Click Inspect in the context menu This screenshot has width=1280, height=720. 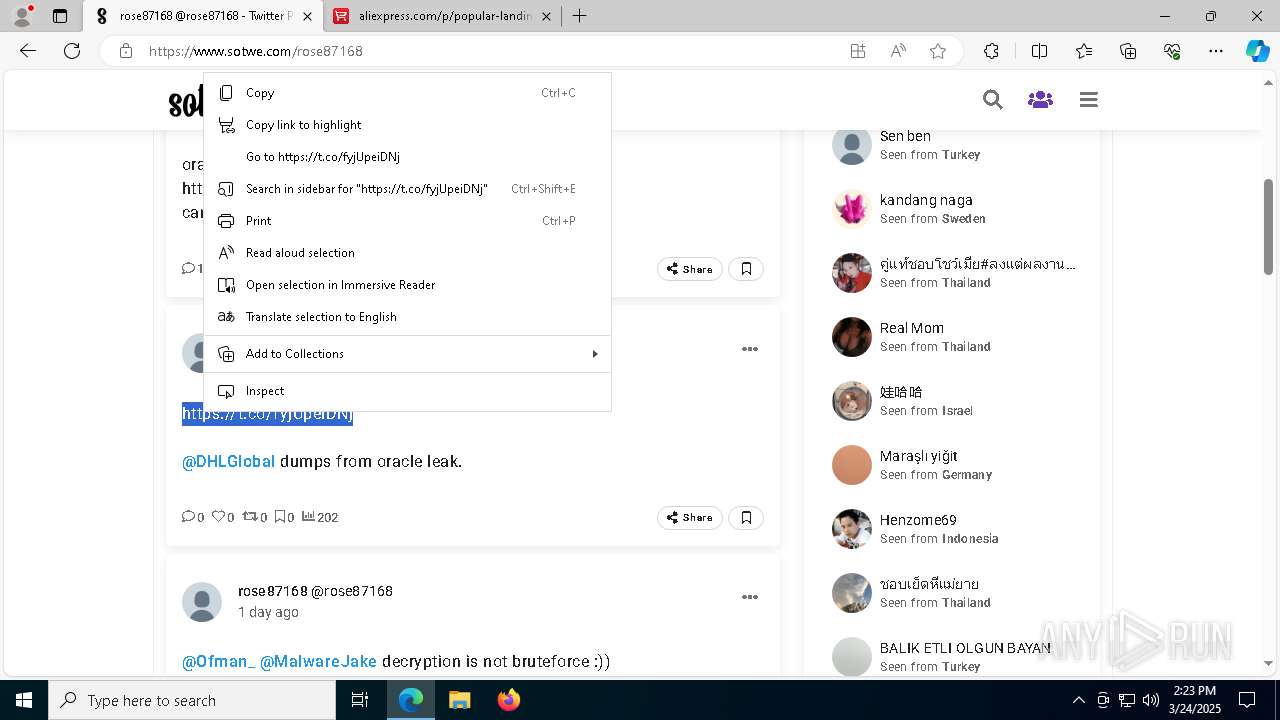click(x=407, y=391)
